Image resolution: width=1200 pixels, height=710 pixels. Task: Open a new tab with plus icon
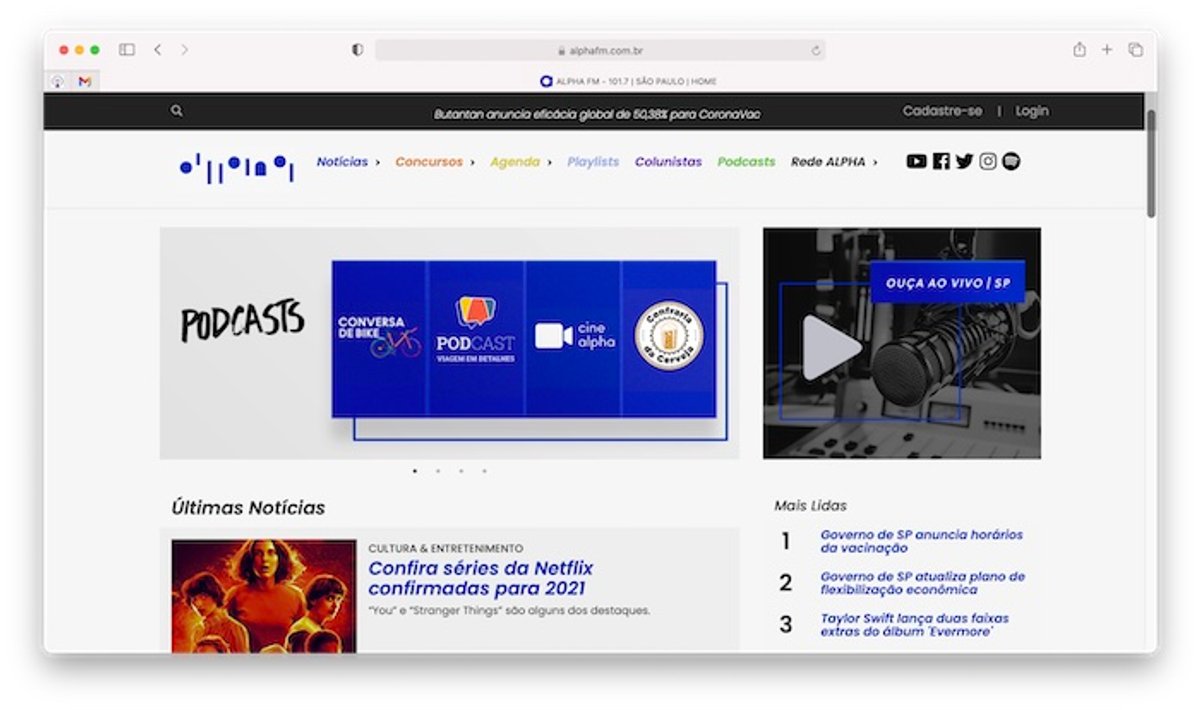[1107, 49]
